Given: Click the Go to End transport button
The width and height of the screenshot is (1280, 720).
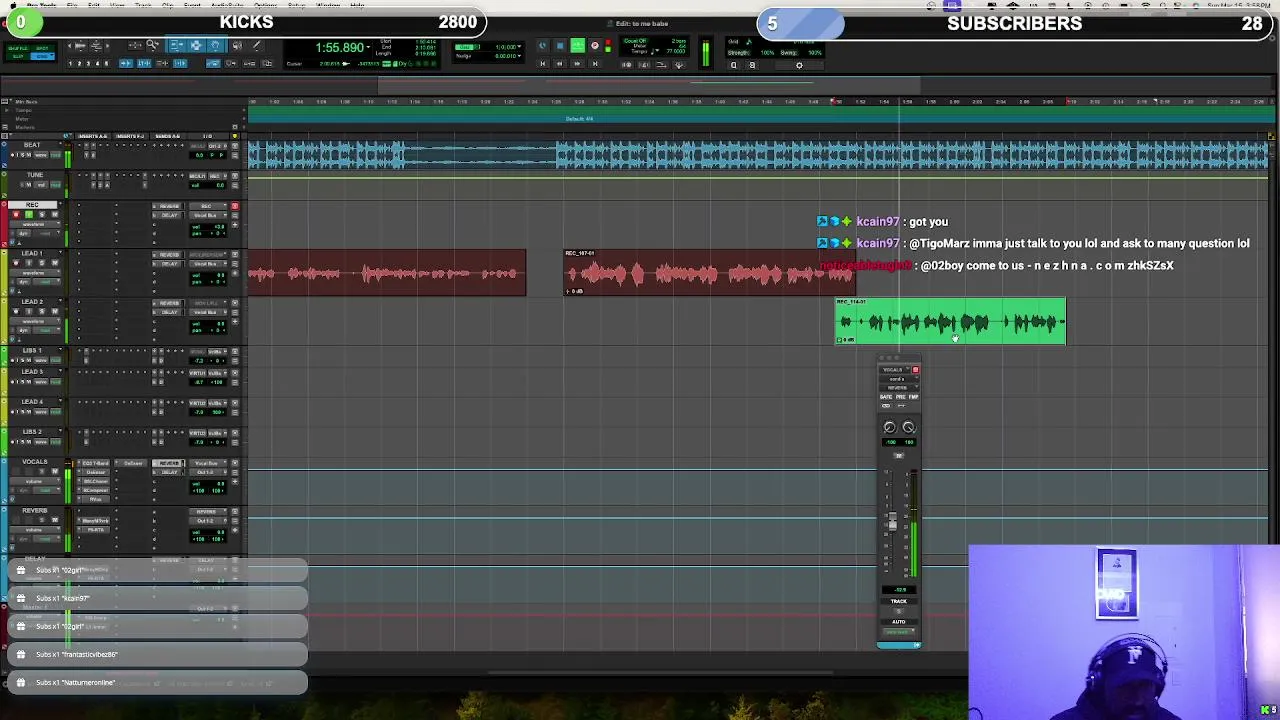Looking at the screenshot, I should tap(595, 63).
